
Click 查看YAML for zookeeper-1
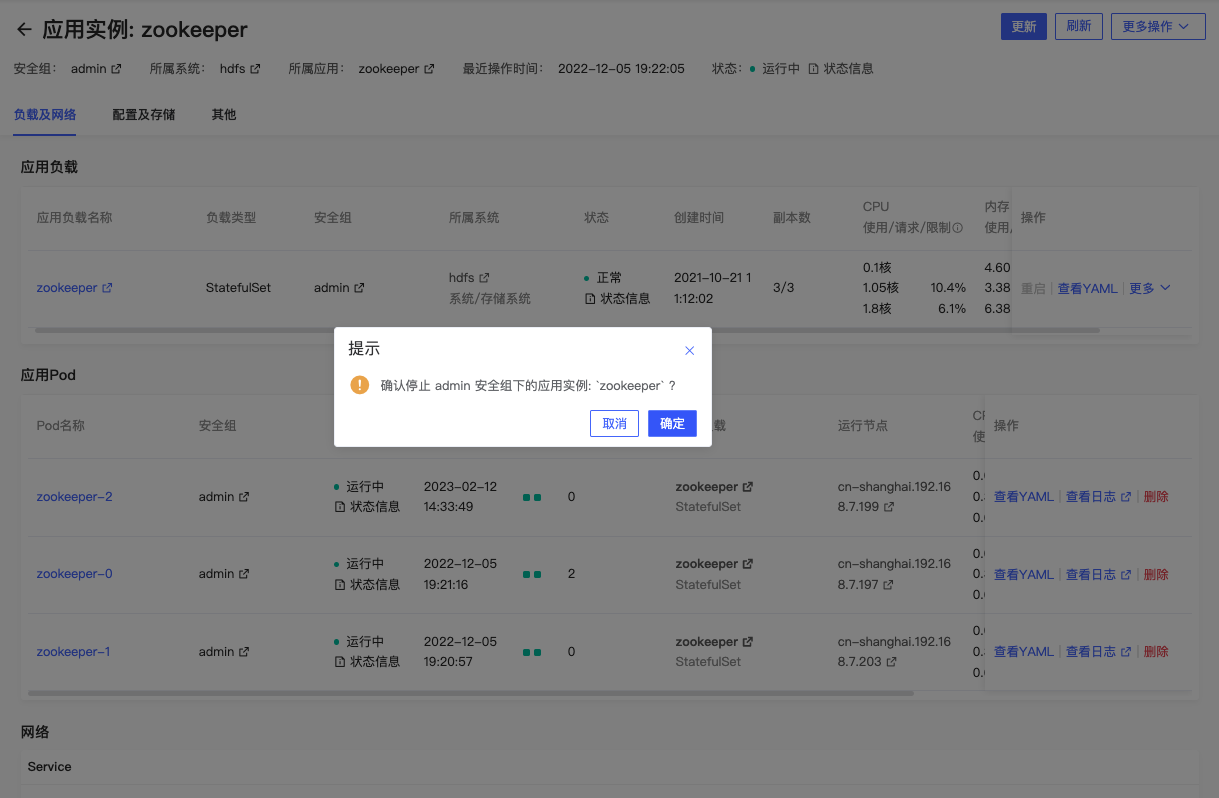tap(1023, 652)
